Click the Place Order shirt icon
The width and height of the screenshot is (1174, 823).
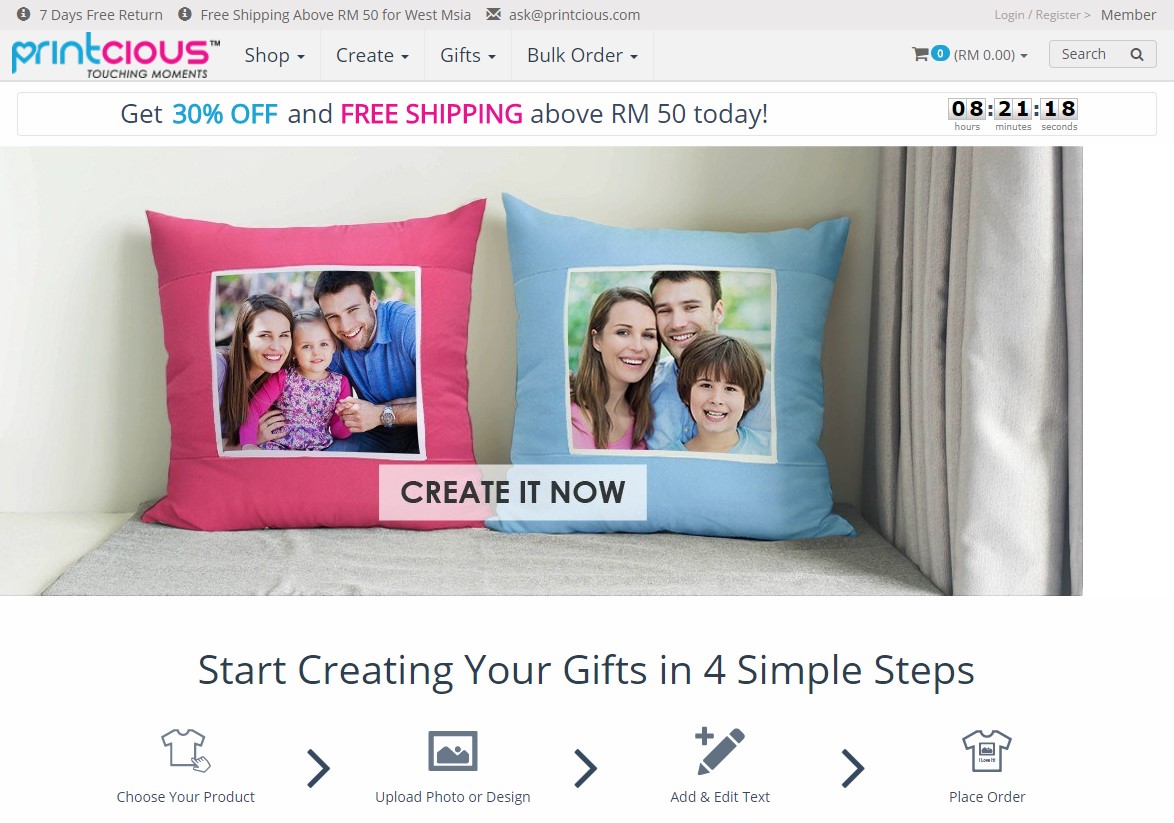point(986,750)
